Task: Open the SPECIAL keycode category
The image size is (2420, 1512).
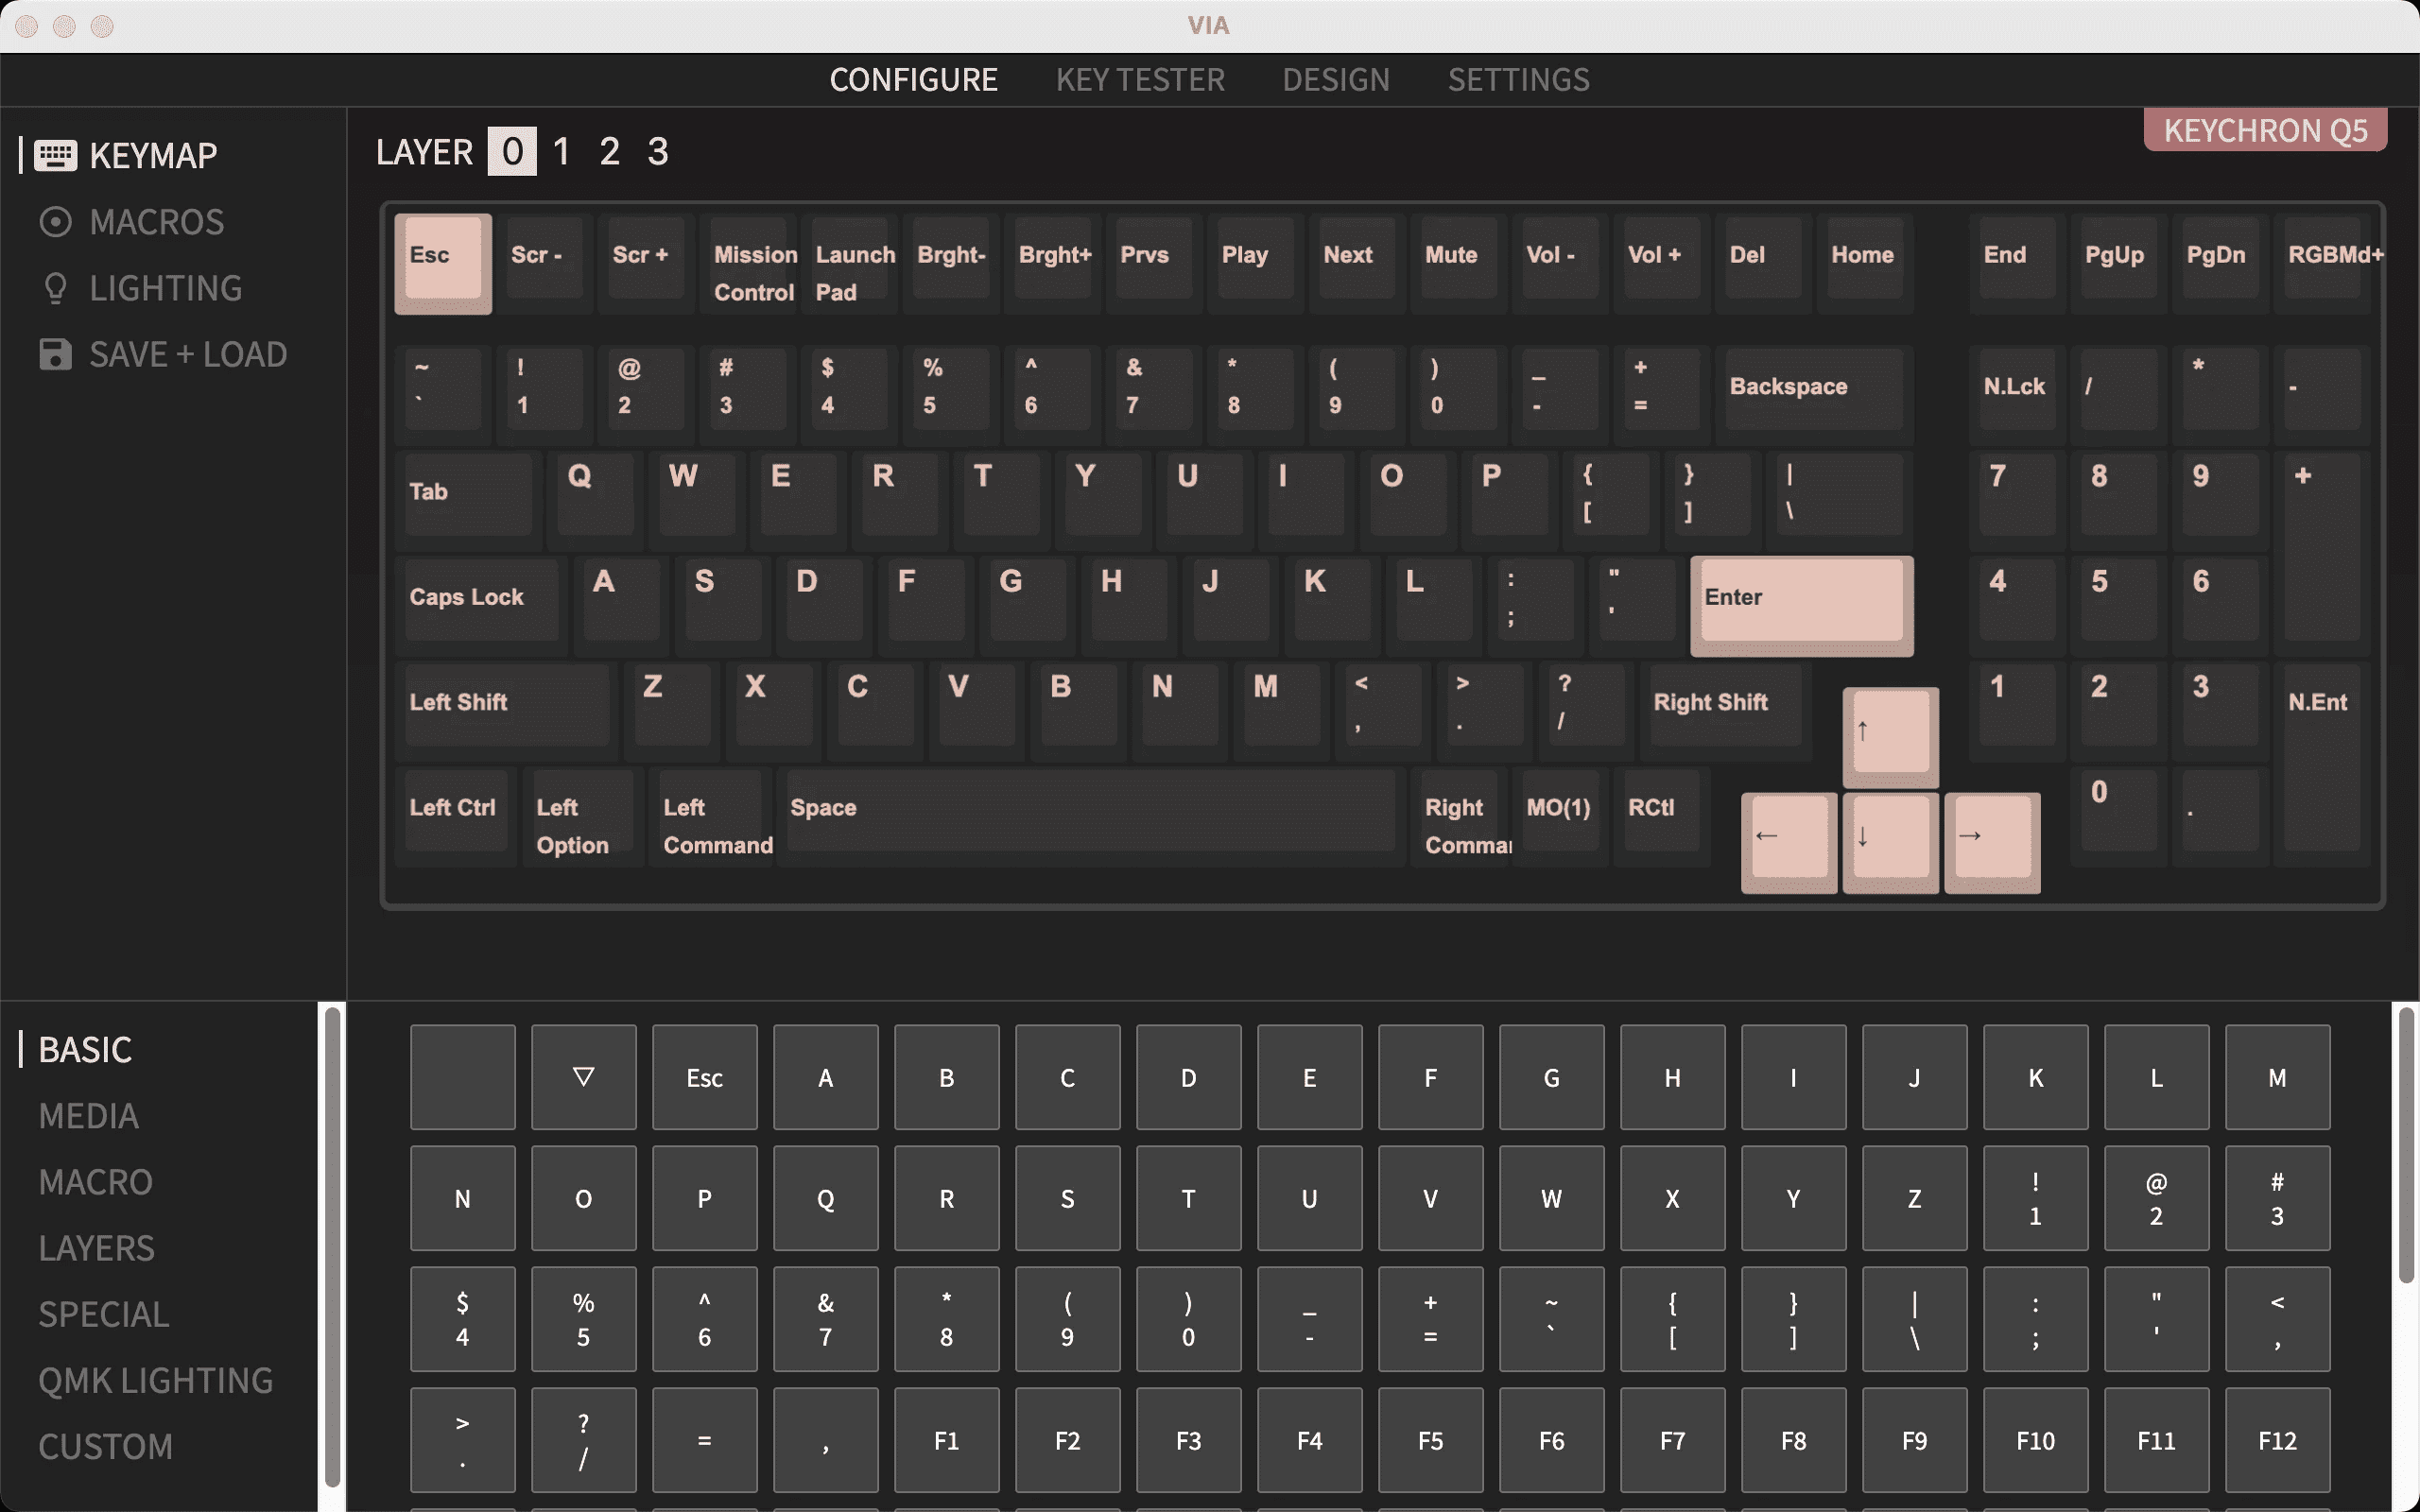Action: click(103, 1313)
